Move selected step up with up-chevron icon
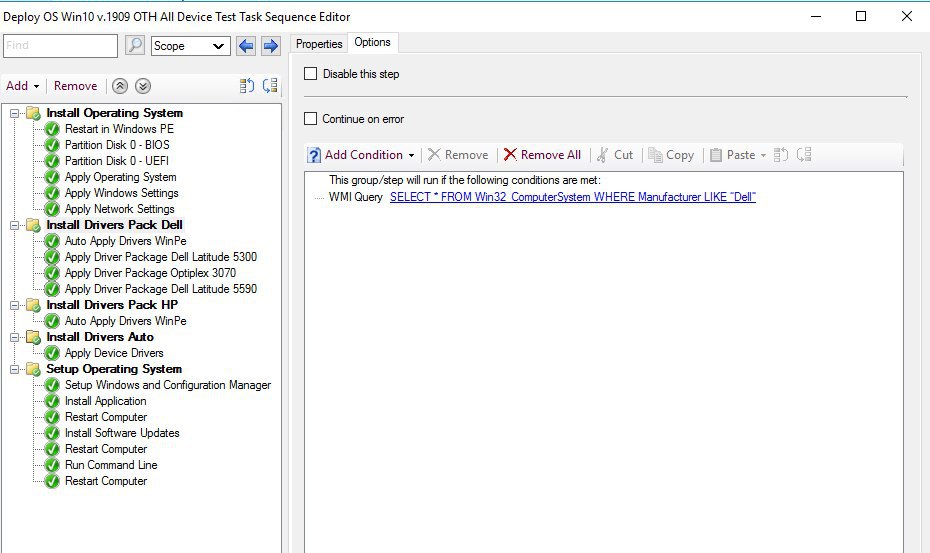 click(x=120, y=86)
